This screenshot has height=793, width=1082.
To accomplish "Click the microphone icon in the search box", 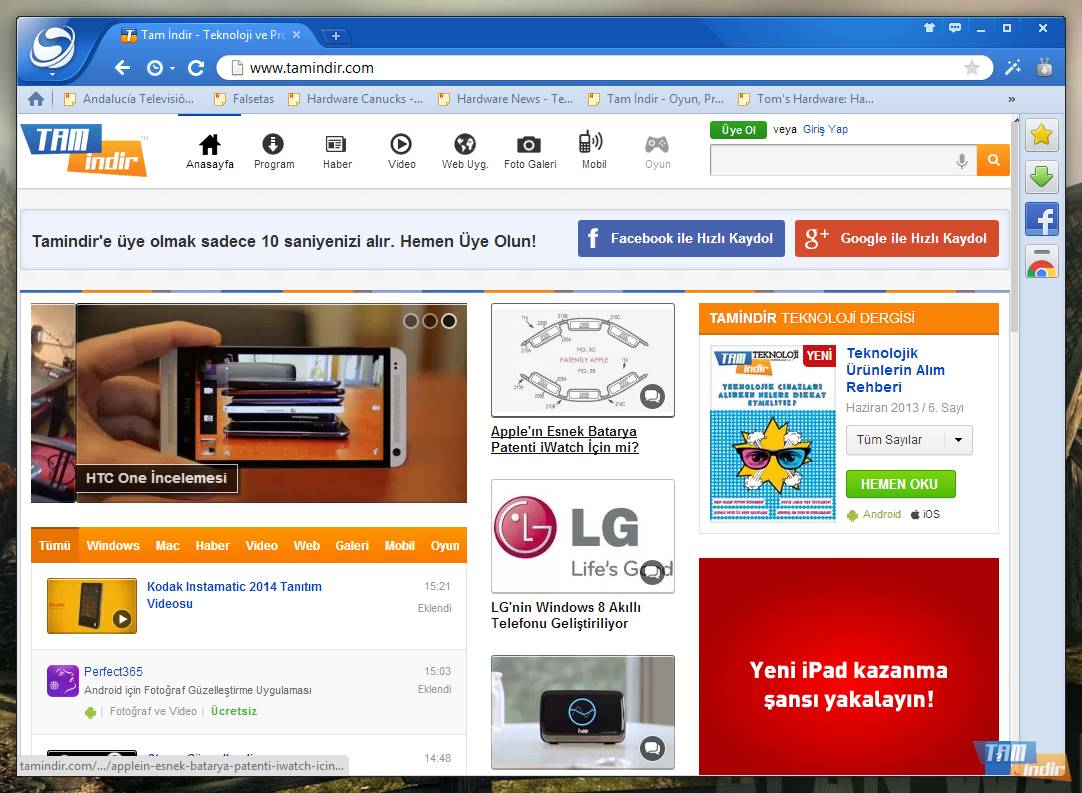I will pyautogui.click(x=961, y=160).
